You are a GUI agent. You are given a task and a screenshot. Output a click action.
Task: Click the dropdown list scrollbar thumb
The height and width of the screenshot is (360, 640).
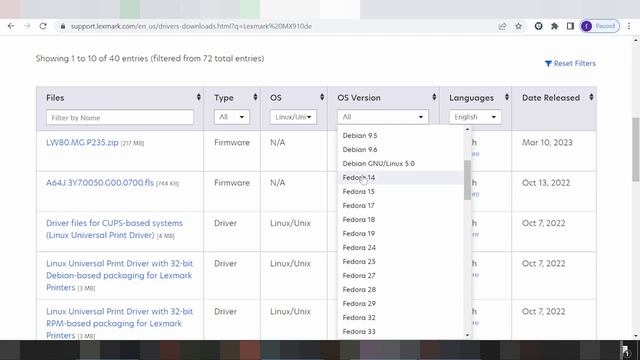467,180
